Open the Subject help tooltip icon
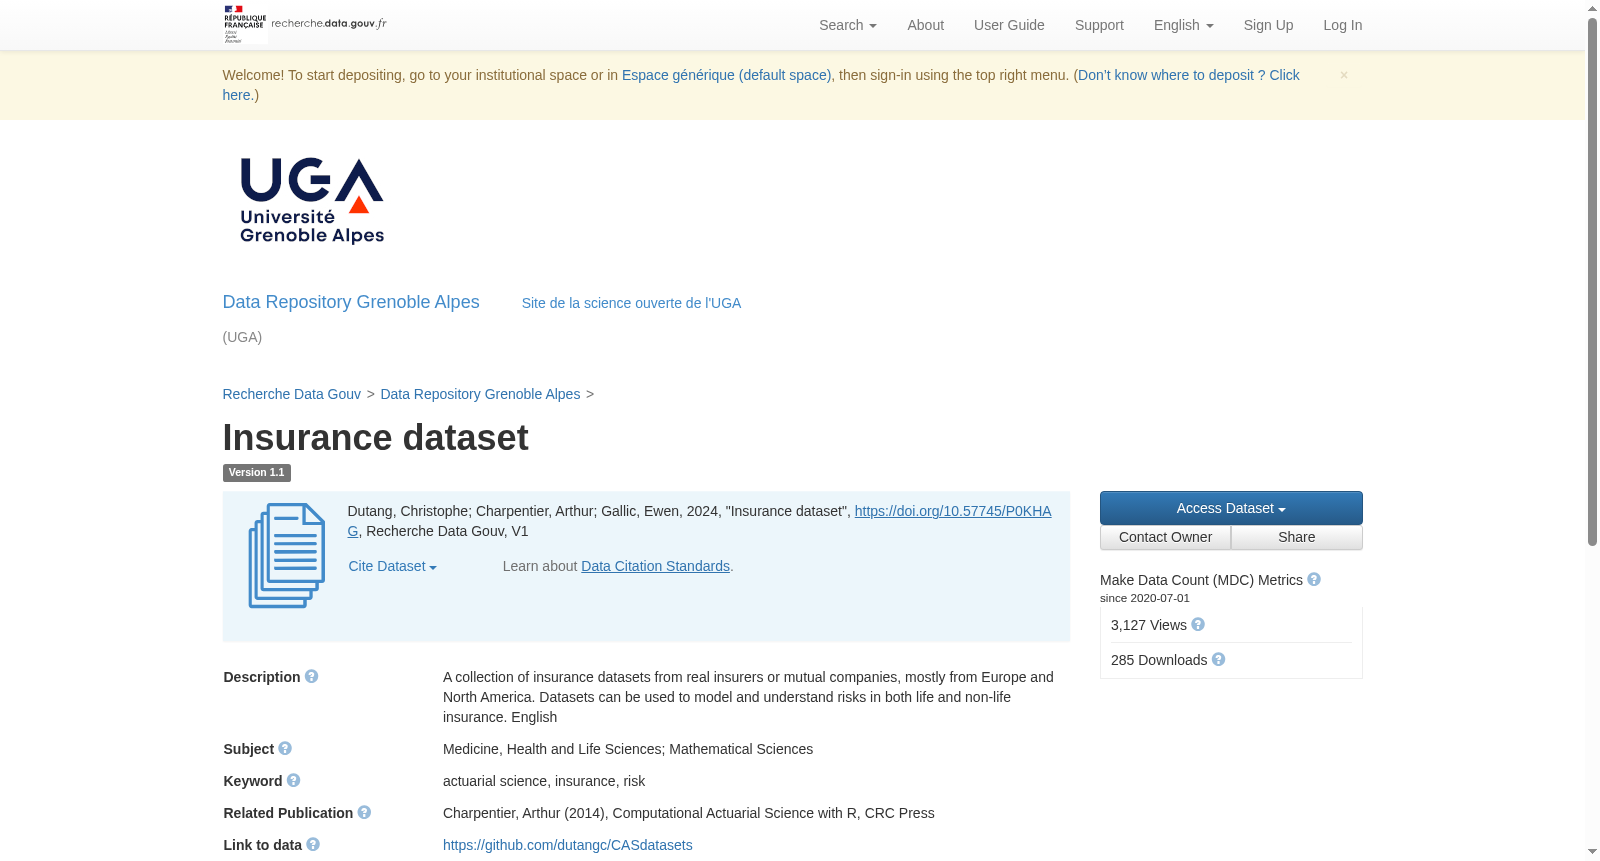This screenshot has height=861, width=1600. 285,749
